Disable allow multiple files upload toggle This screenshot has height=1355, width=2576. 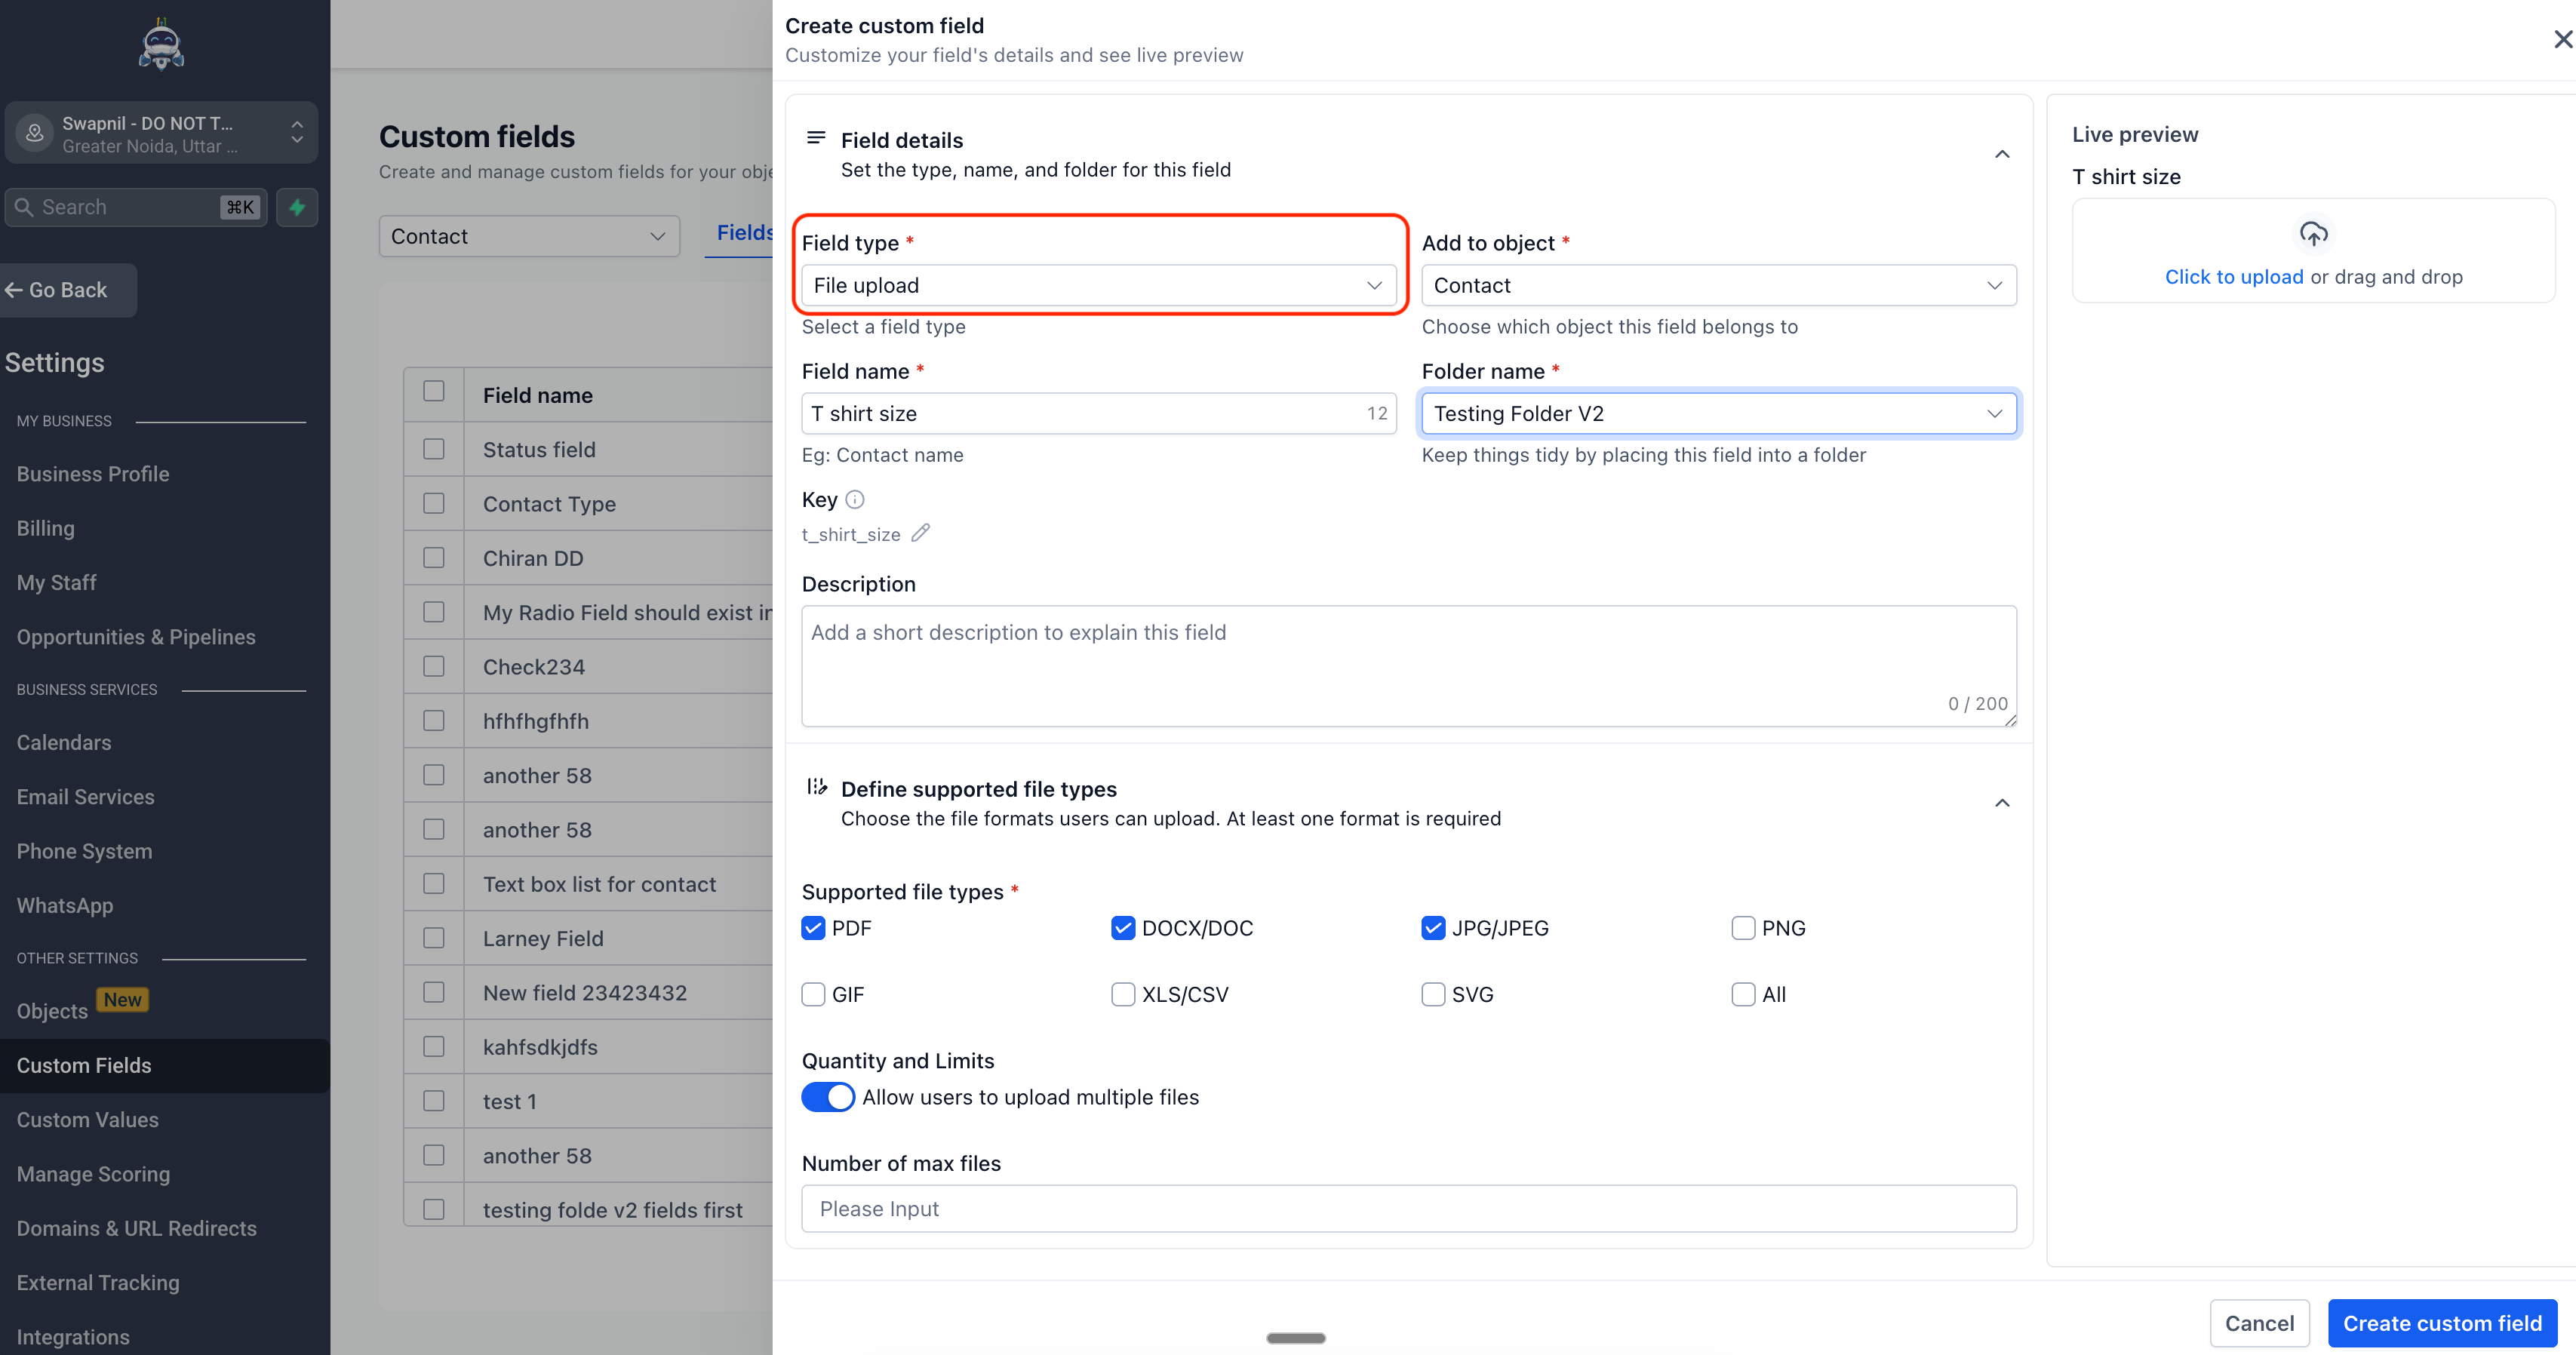(828, 1097)
